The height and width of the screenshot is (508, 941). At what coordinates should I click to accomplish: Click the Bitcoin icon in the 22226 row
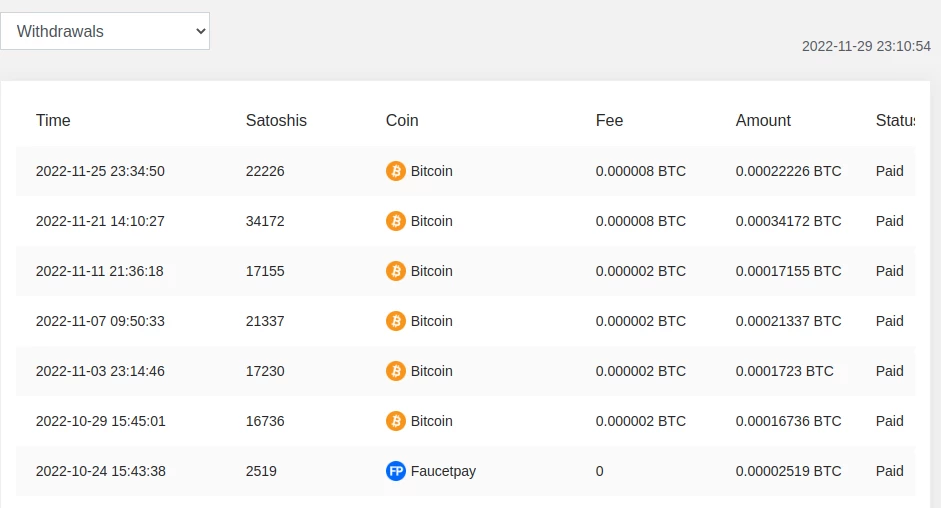(396, 171)
